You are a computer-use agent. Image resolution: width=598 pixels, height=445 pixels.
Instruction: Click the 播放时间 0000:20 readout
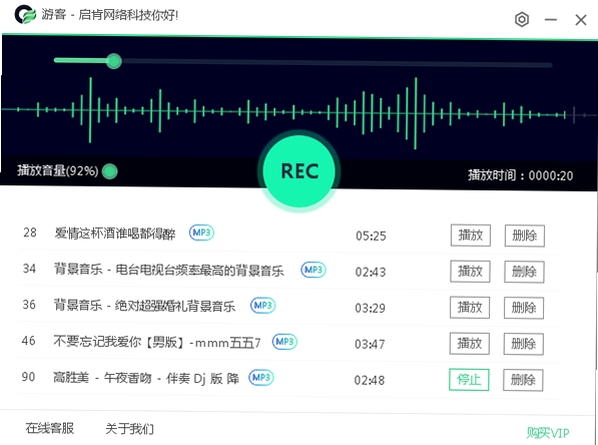pos(521,175)
